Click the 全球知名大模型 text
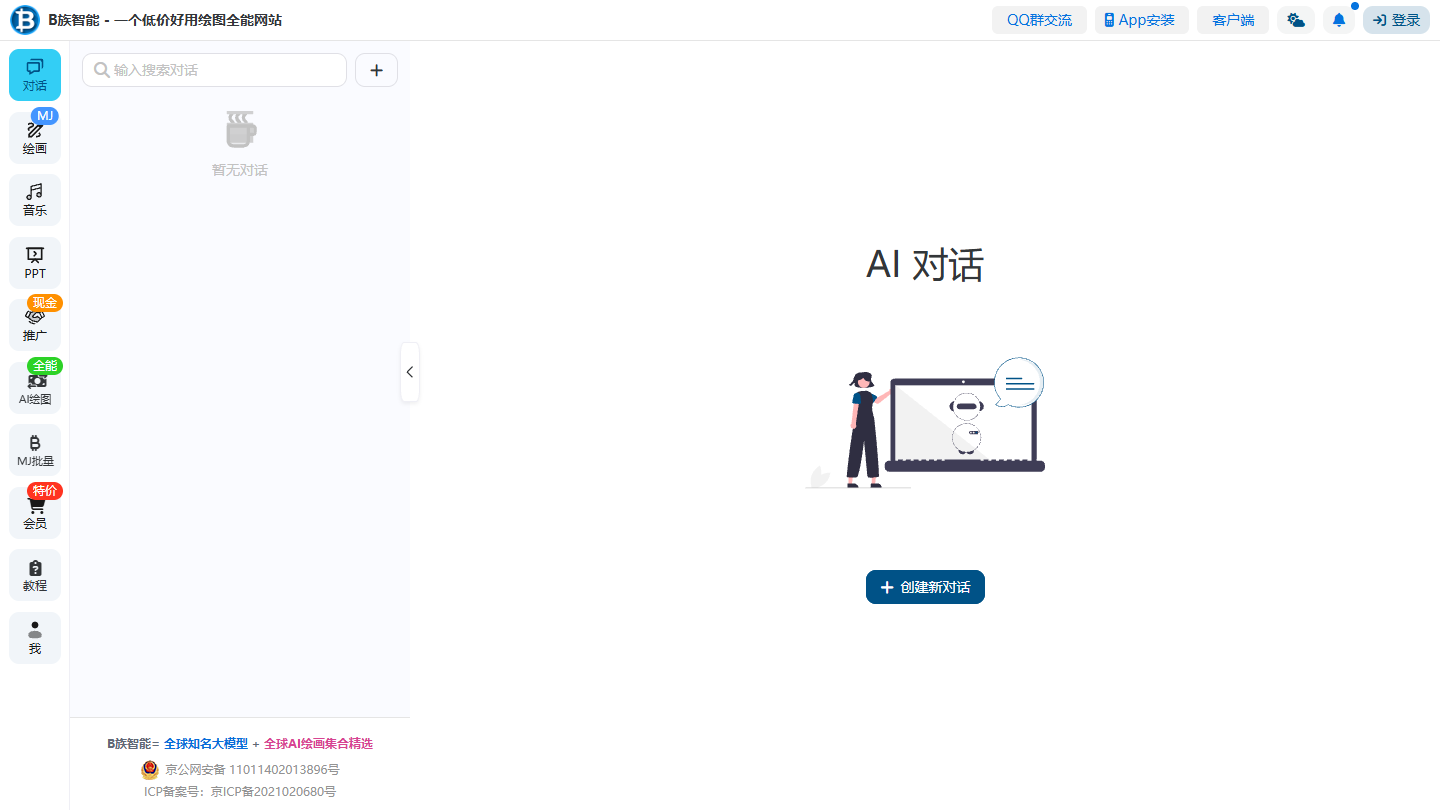The height and width of the screenshot is (810, 1440). pos(206,744)
